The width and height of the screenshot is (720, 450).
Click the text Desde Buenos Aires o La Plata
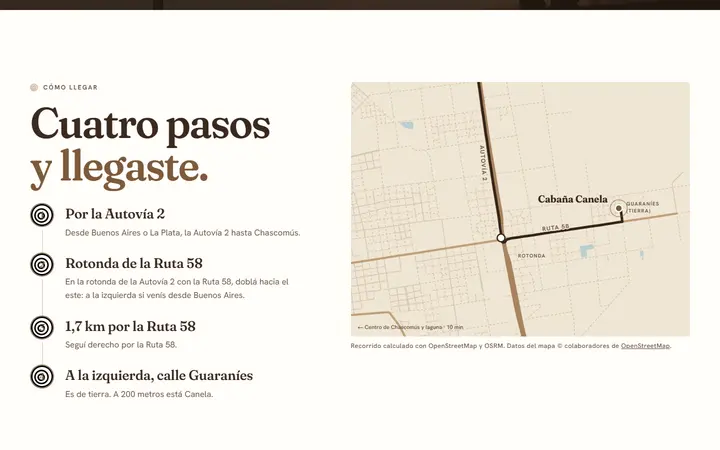[x=182, y=233]
